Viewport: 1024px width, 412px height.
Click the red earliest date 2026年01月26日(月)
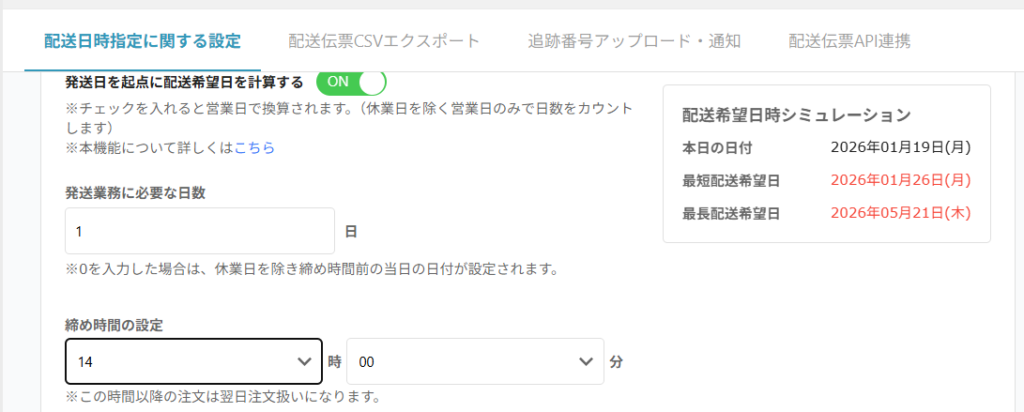point(901,180)
